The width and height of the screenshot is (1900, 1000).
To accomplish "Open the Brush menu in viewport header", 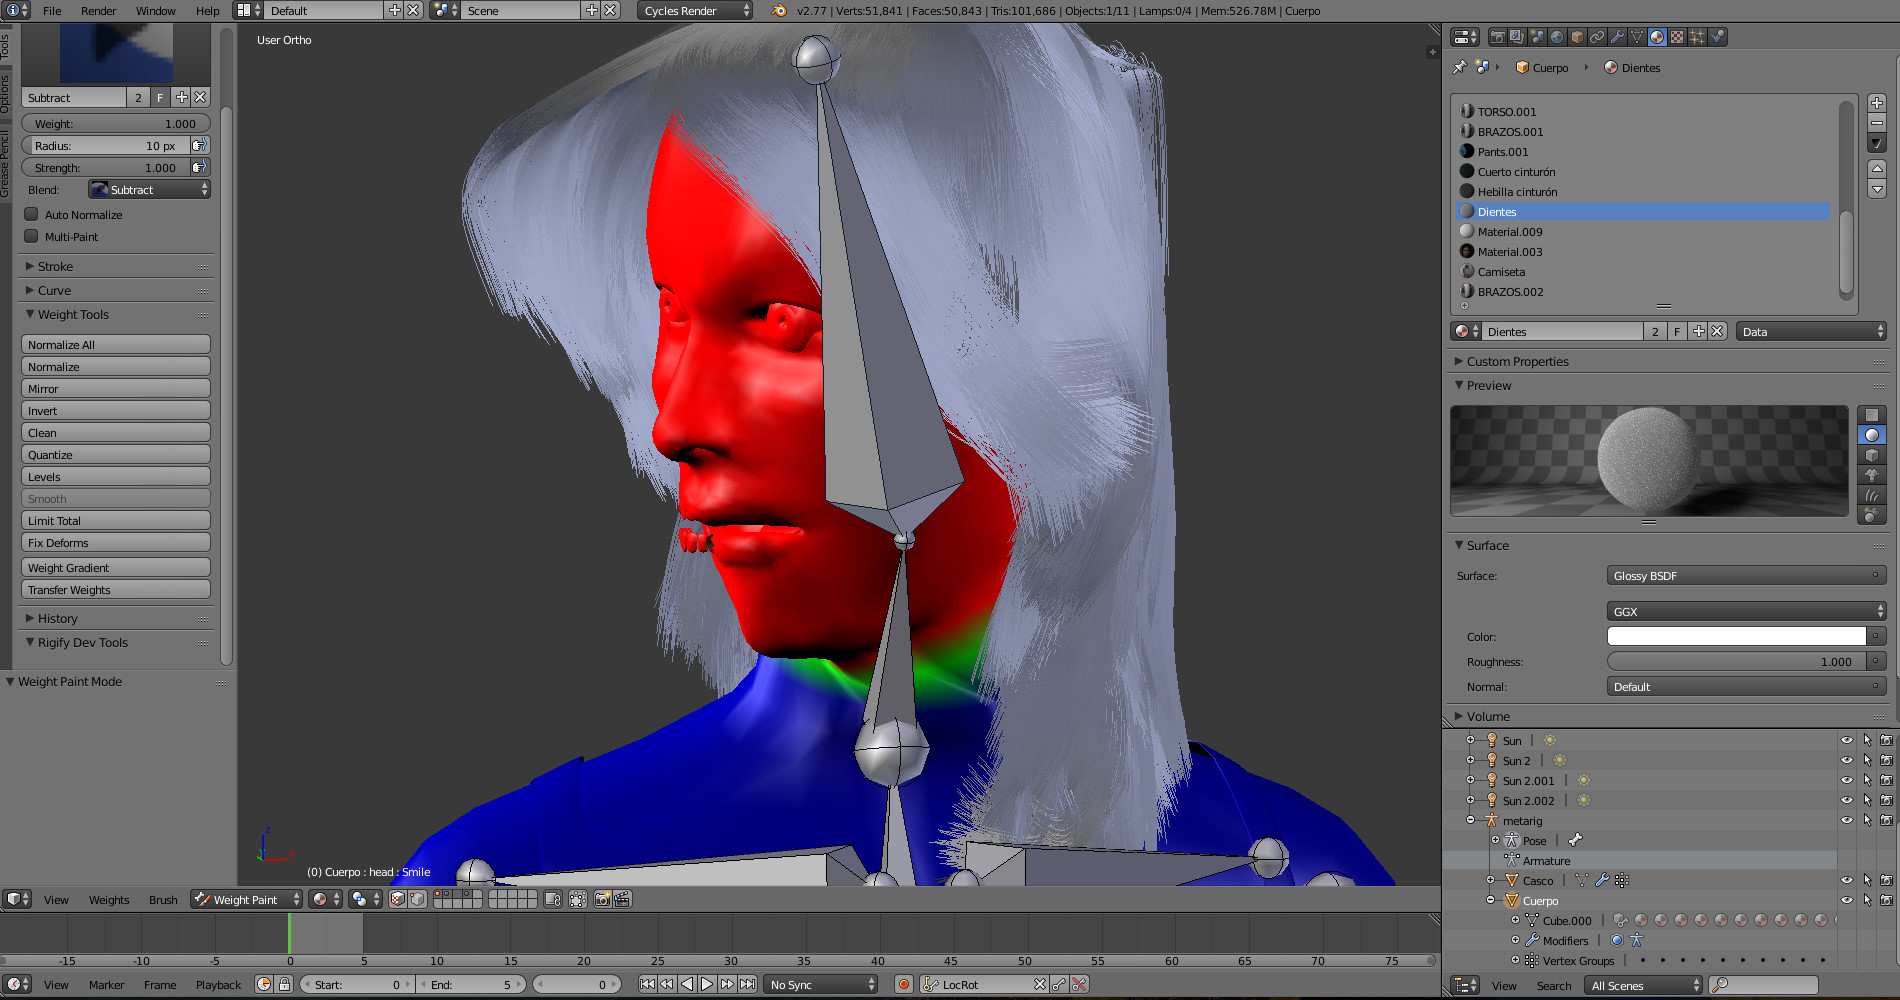I will pos(163,899).
